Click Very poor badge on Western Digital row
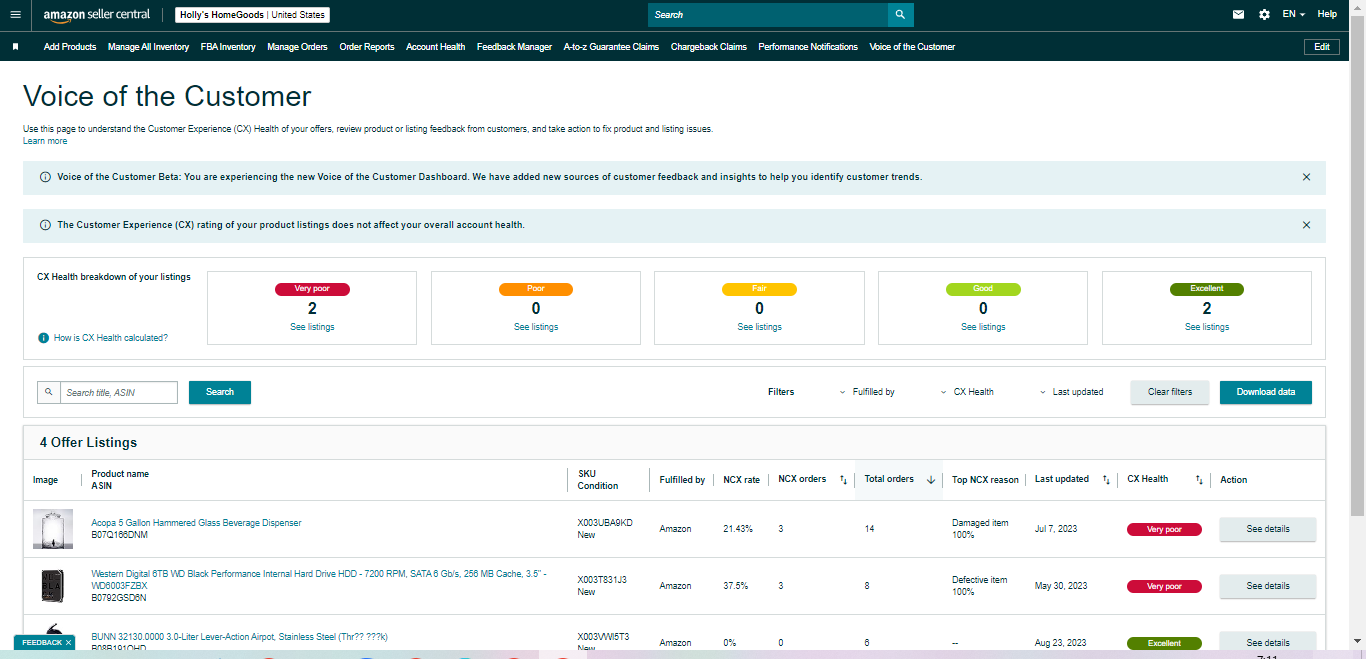 coord(1164,586)
